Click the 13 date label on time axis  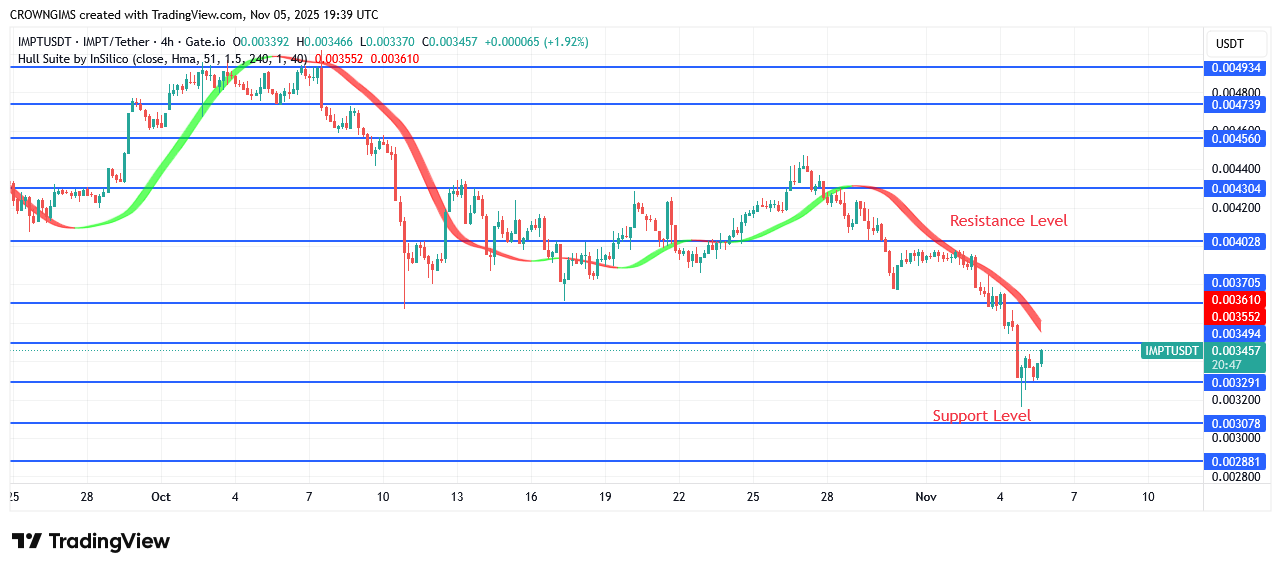point(457,497)
